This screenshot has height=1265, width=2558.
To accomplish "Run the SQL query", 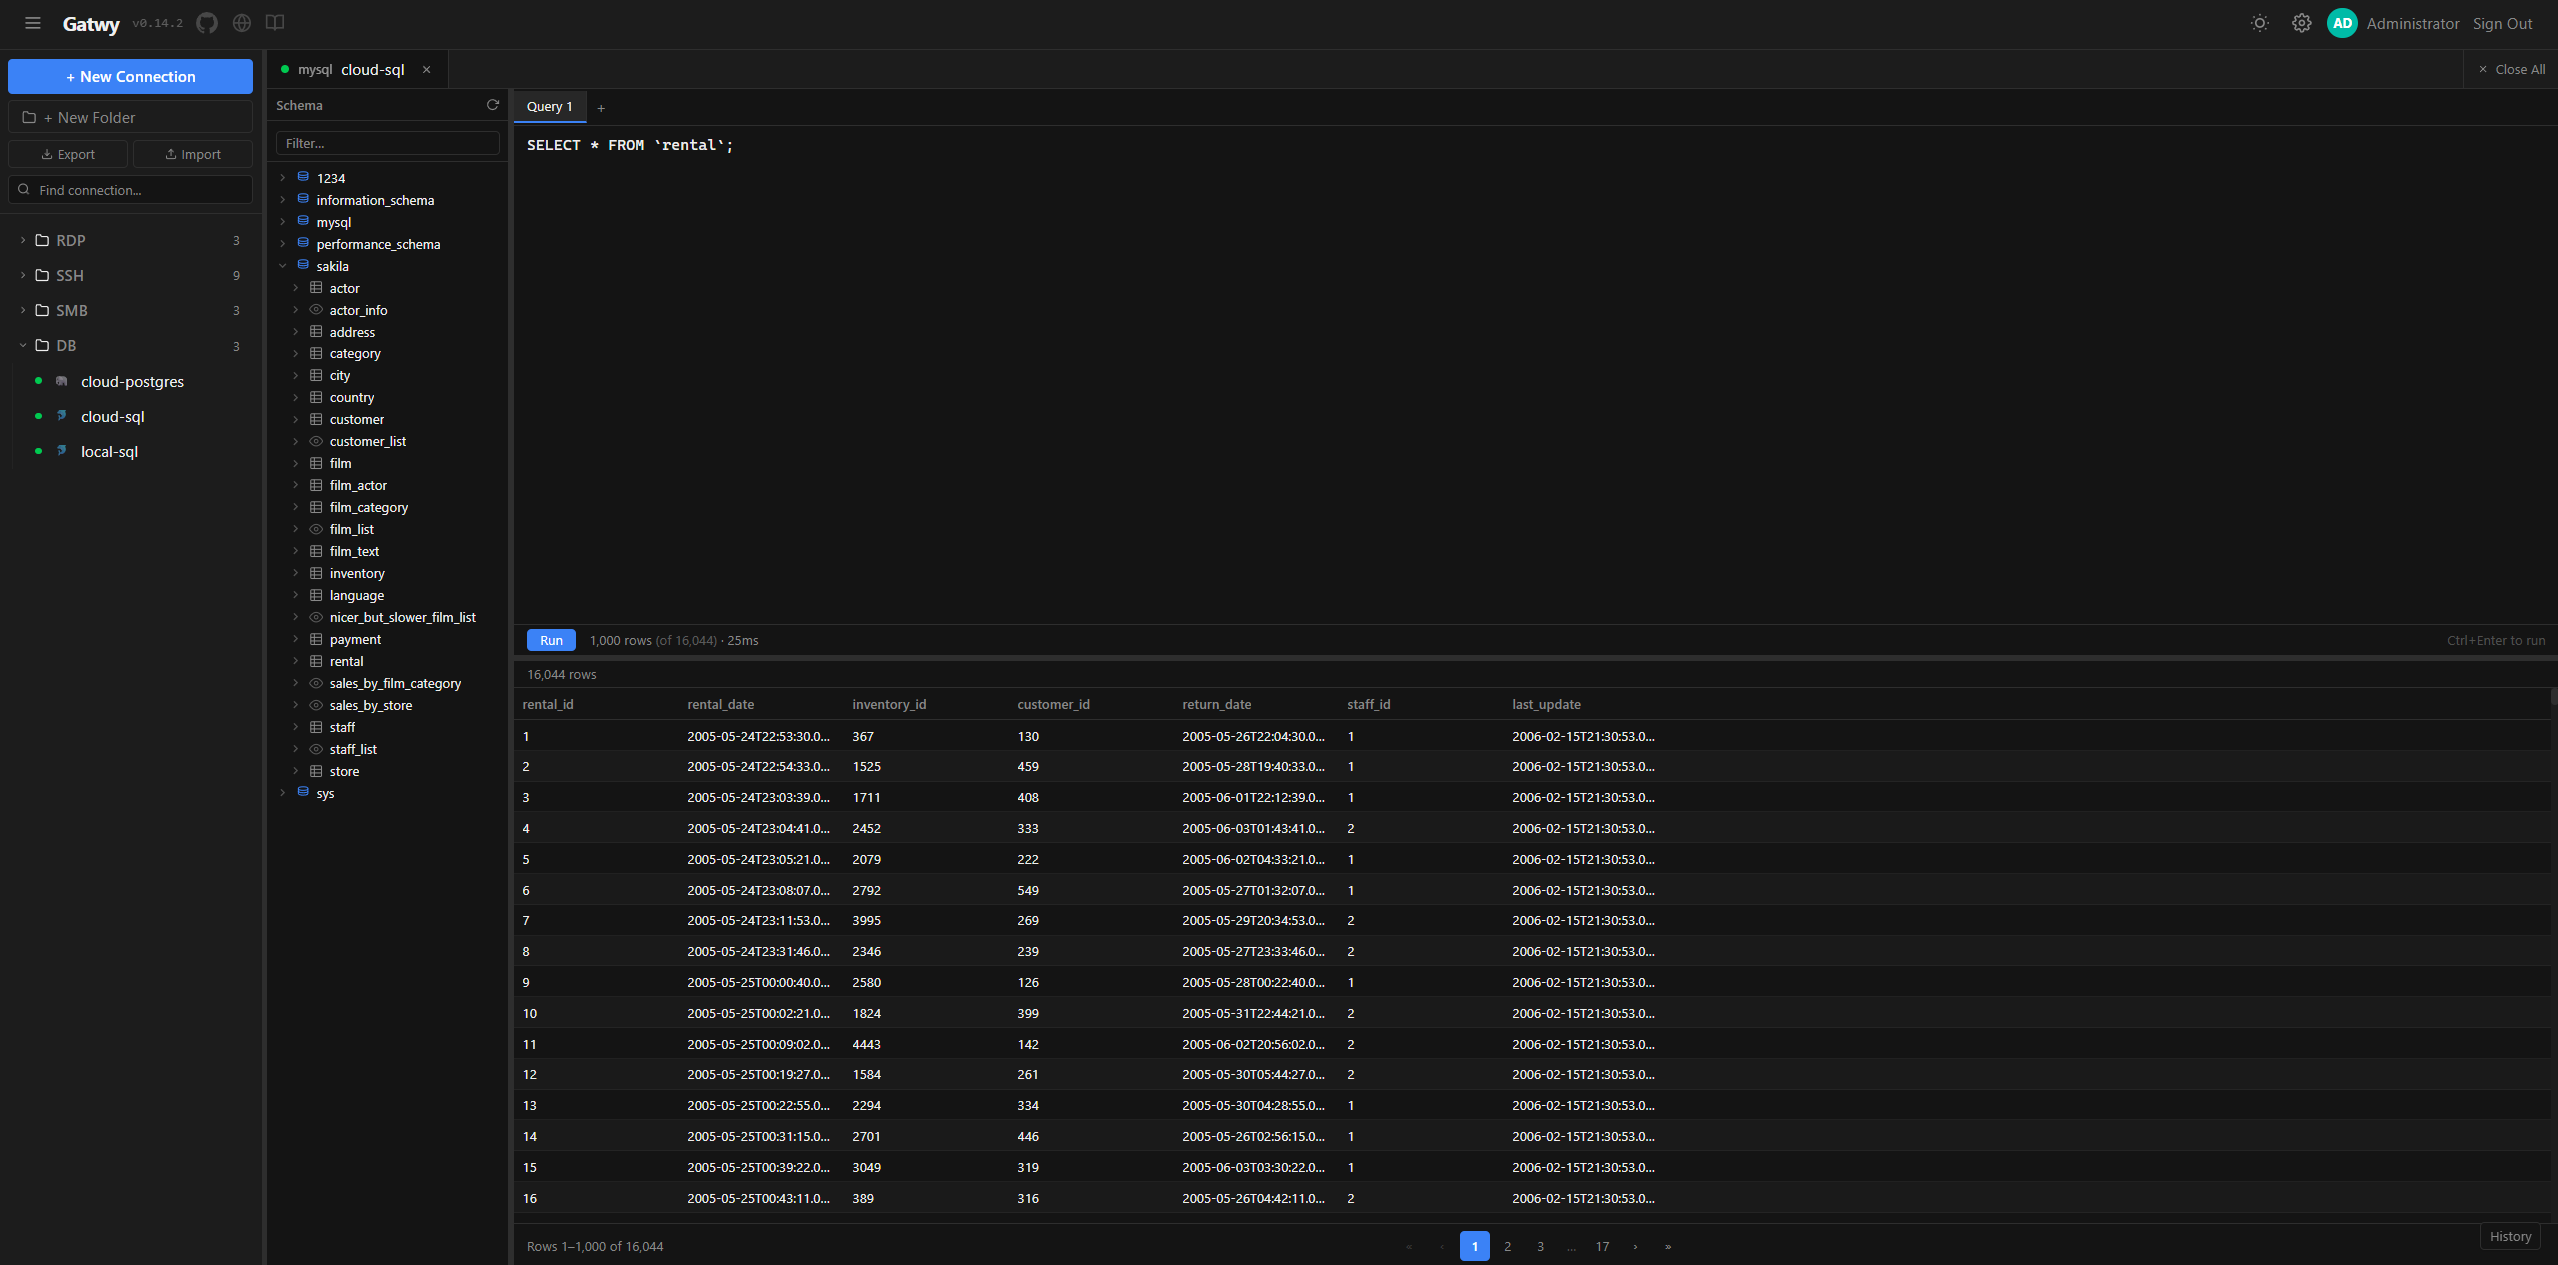I will click(551, 640).
